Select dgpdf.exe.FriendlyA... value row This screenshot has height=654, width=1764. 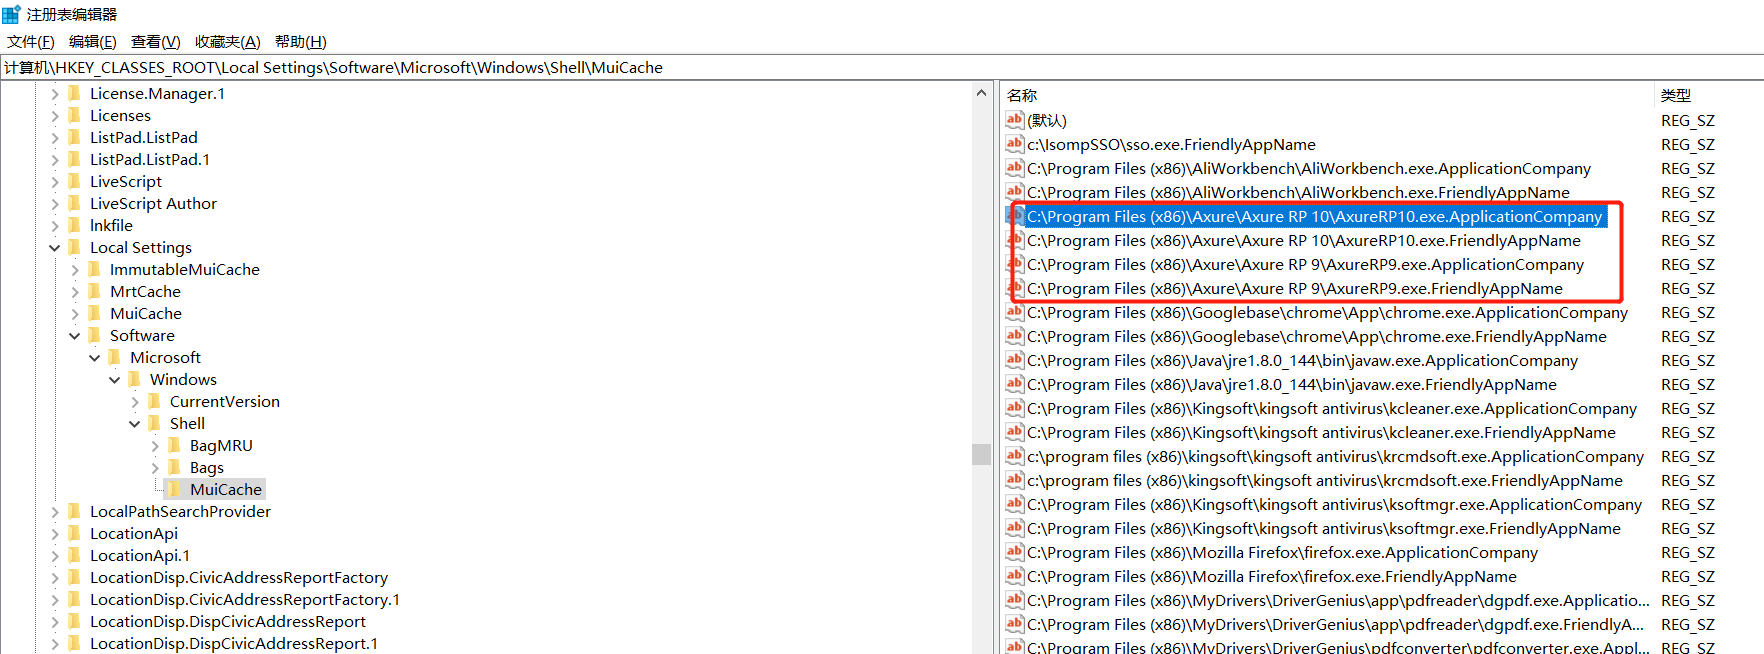pos(1336,625)
